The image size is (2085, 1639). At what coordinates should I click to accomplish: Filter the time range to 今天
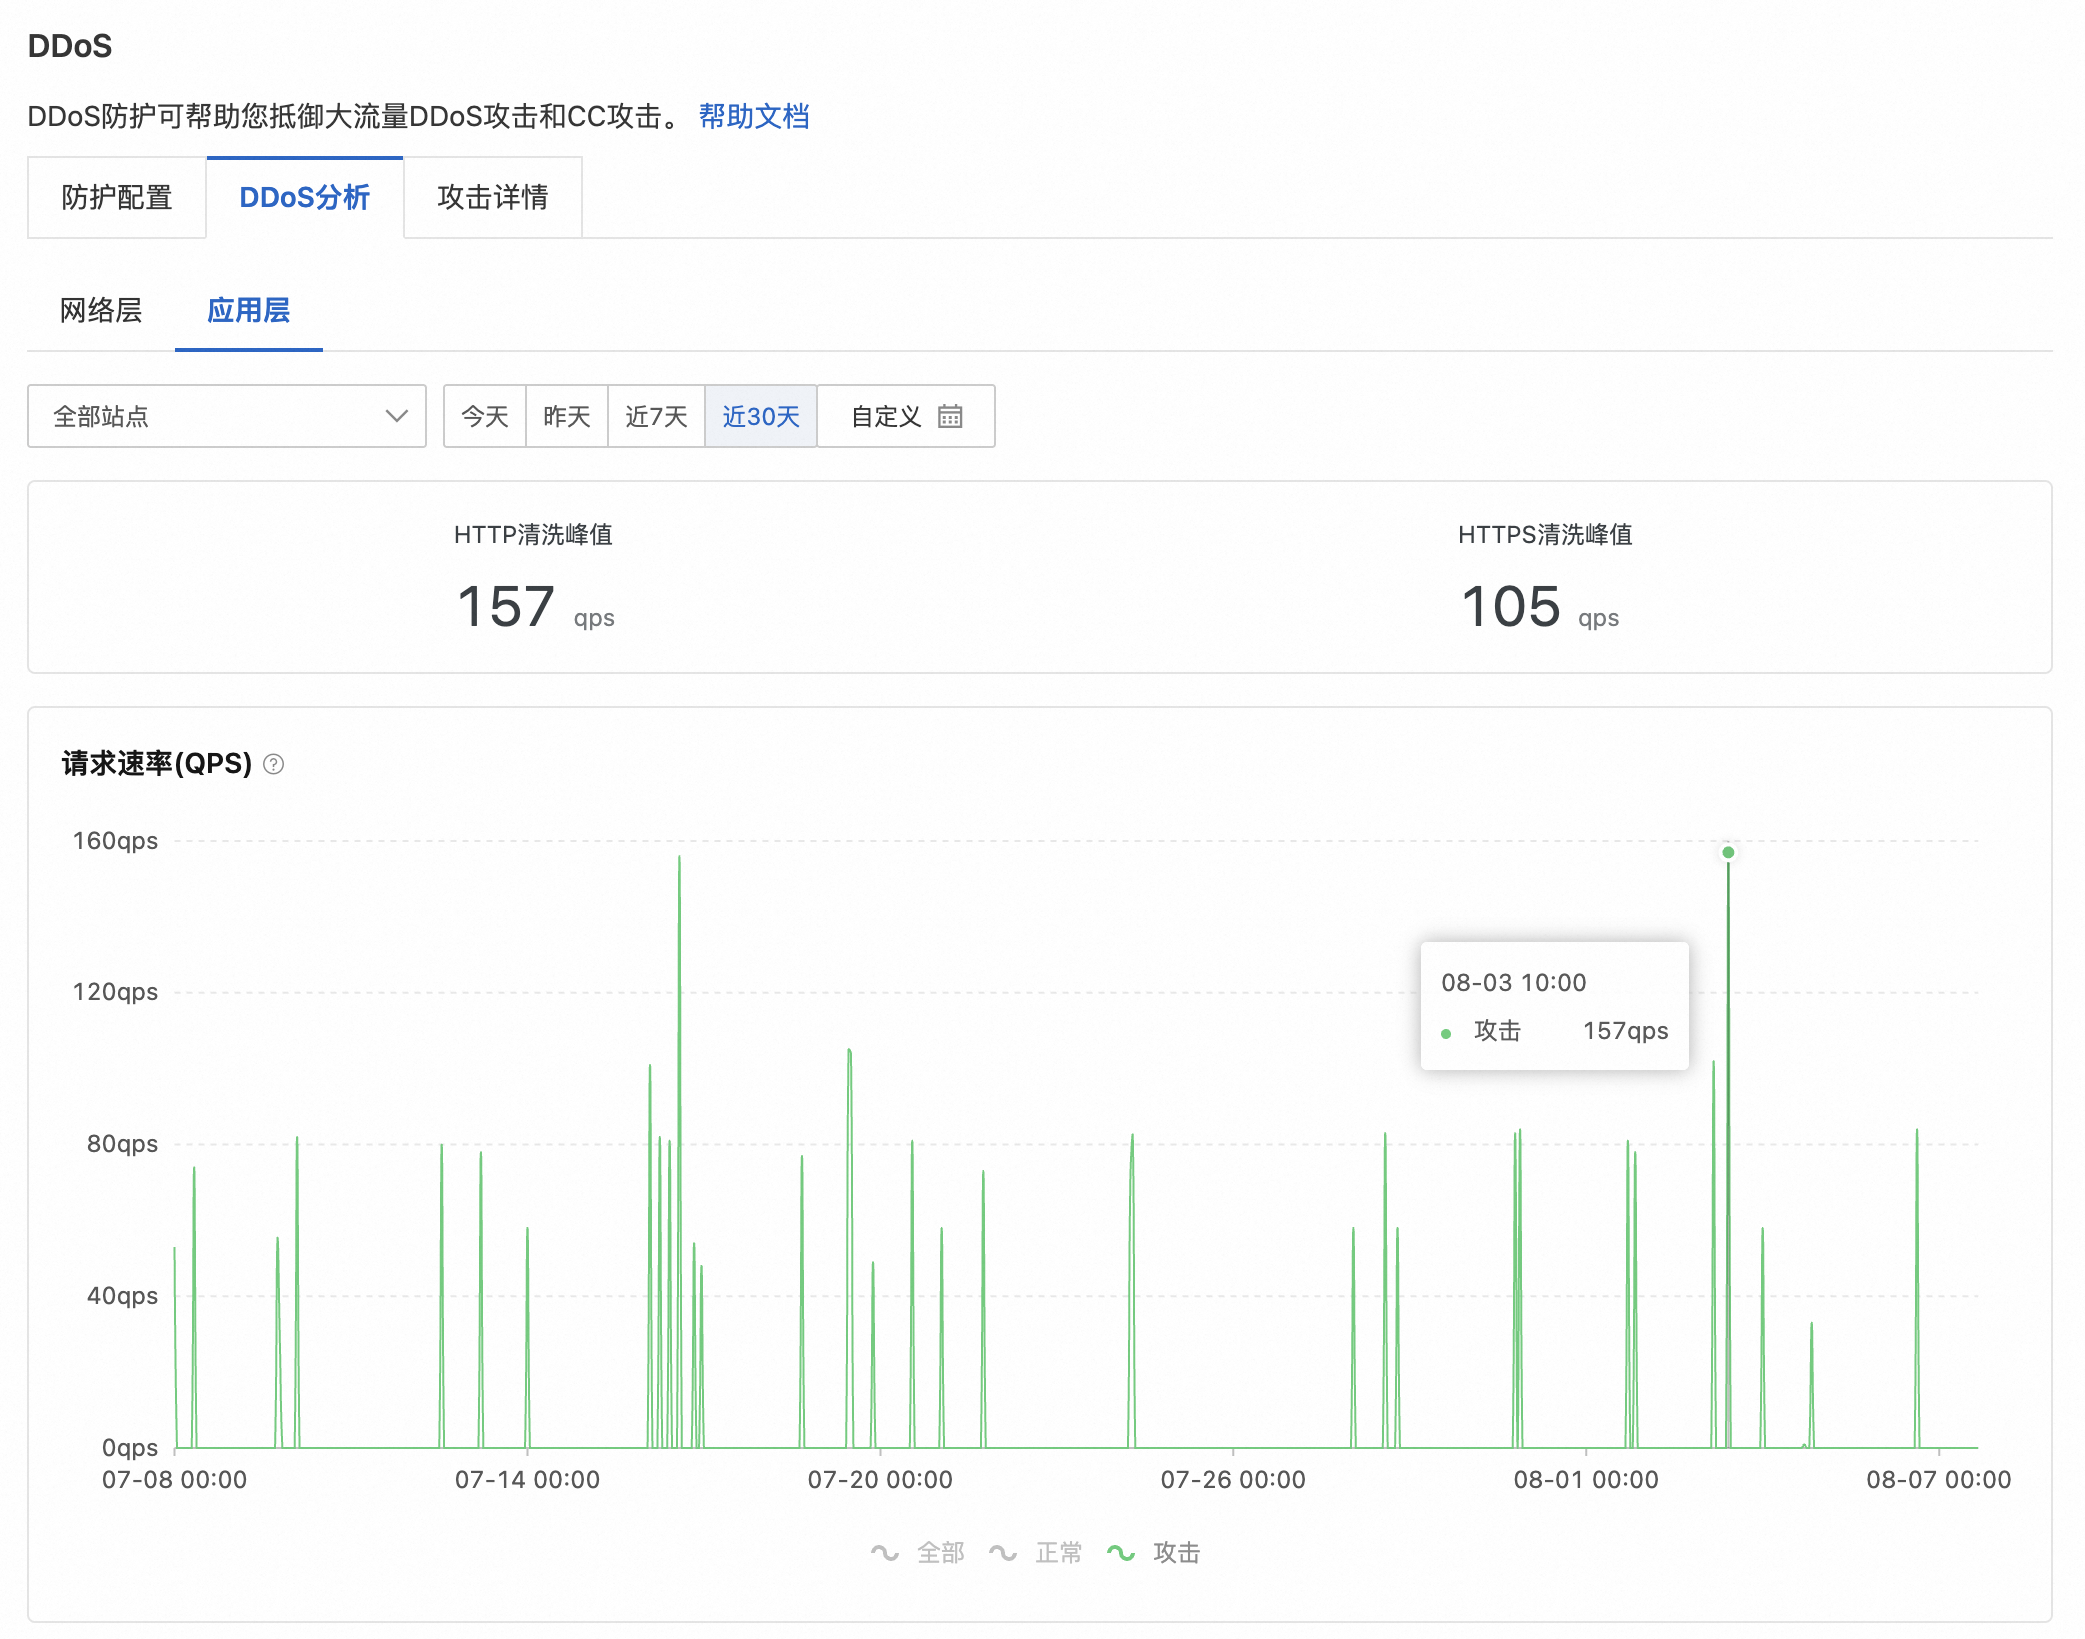click(x=485, y=416)
